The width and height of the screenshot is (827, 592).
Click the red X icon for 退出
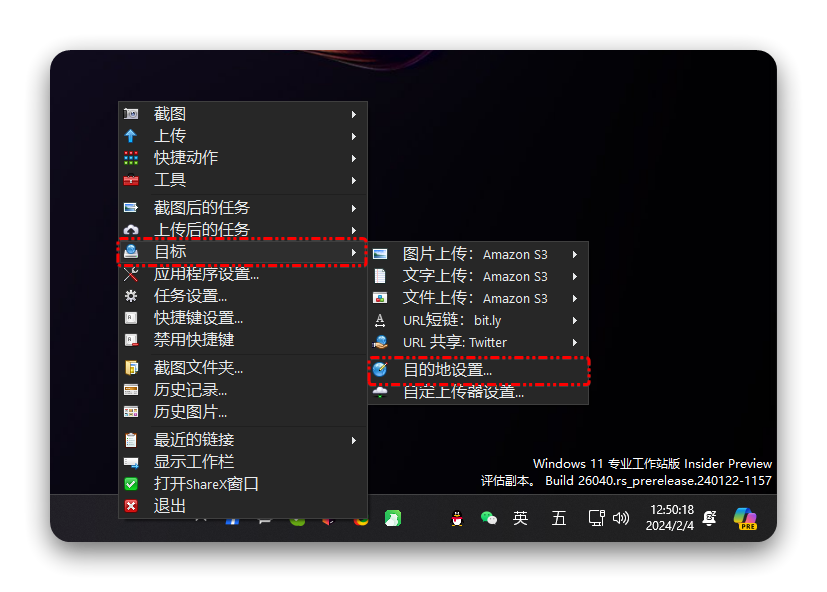click(x=131, y=506)
